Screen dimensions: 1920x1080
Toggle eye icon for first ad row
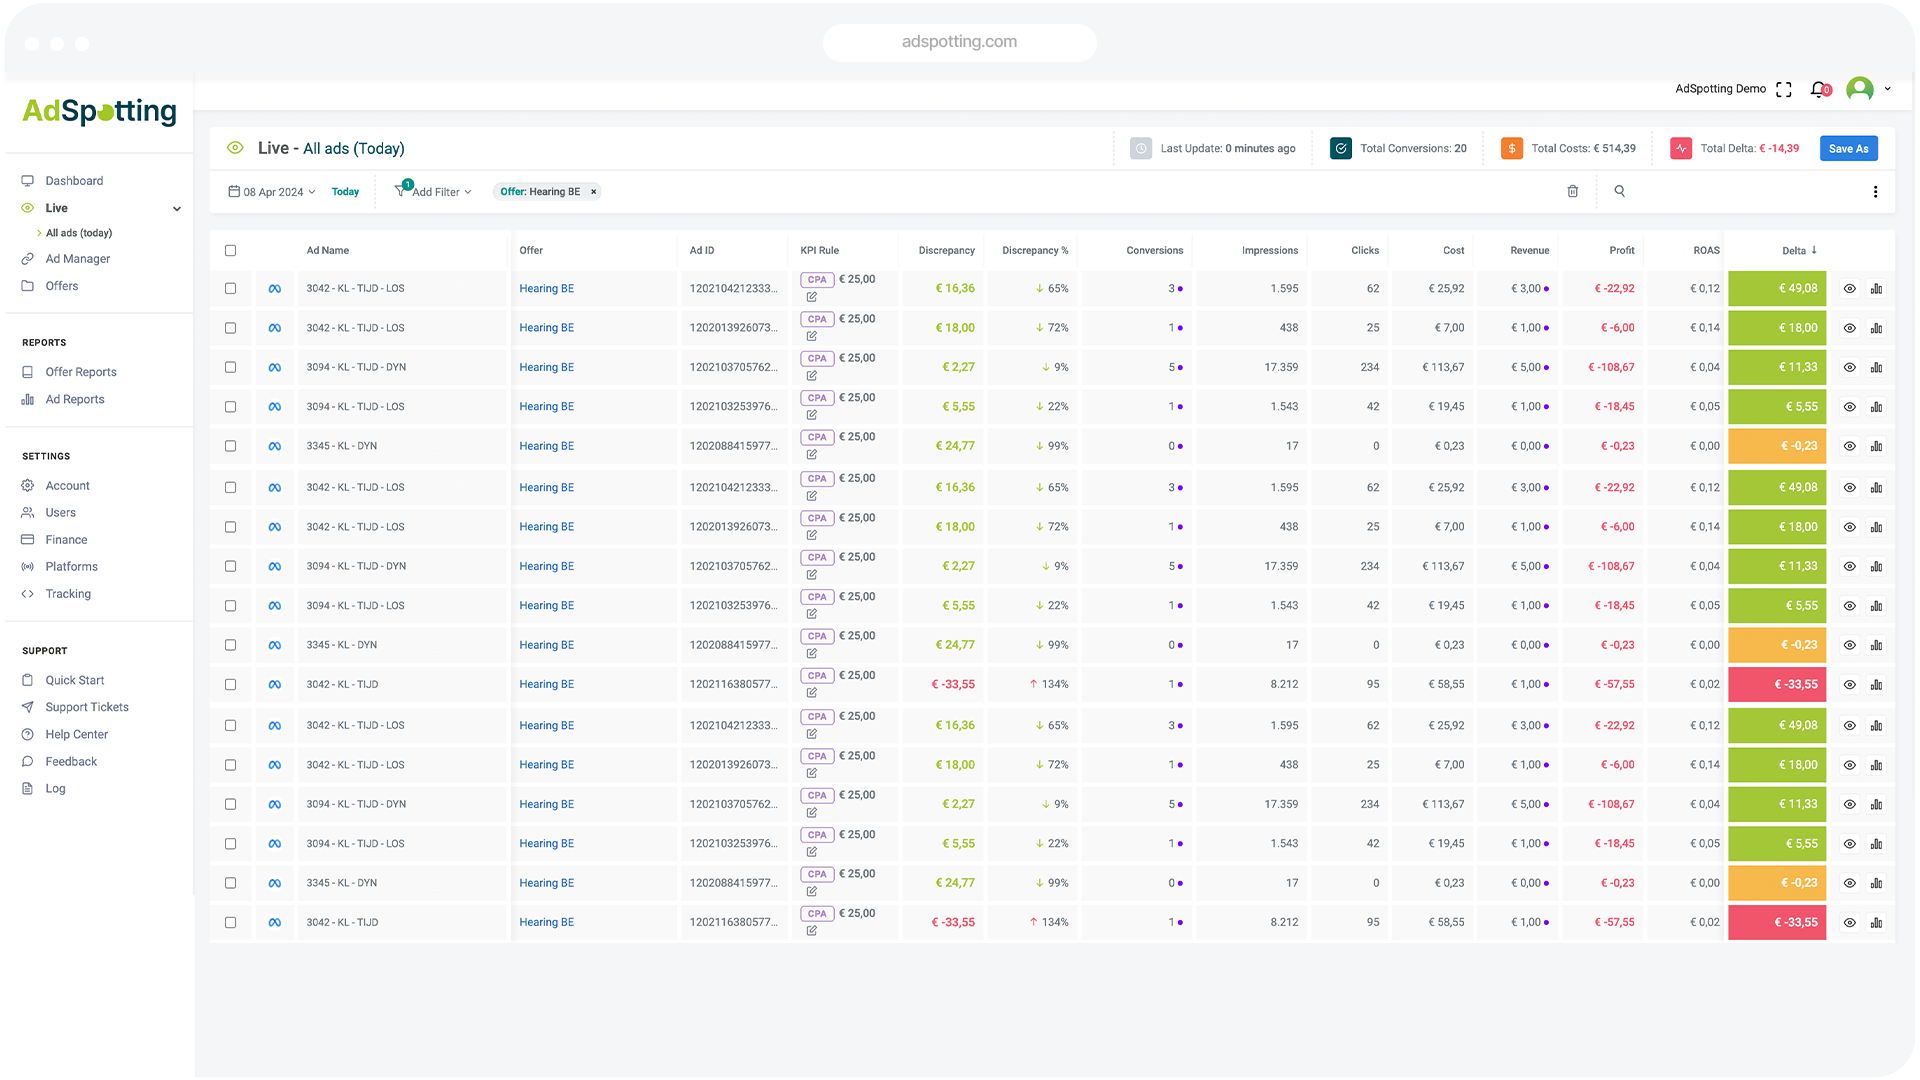click(x=1849, y=289)
